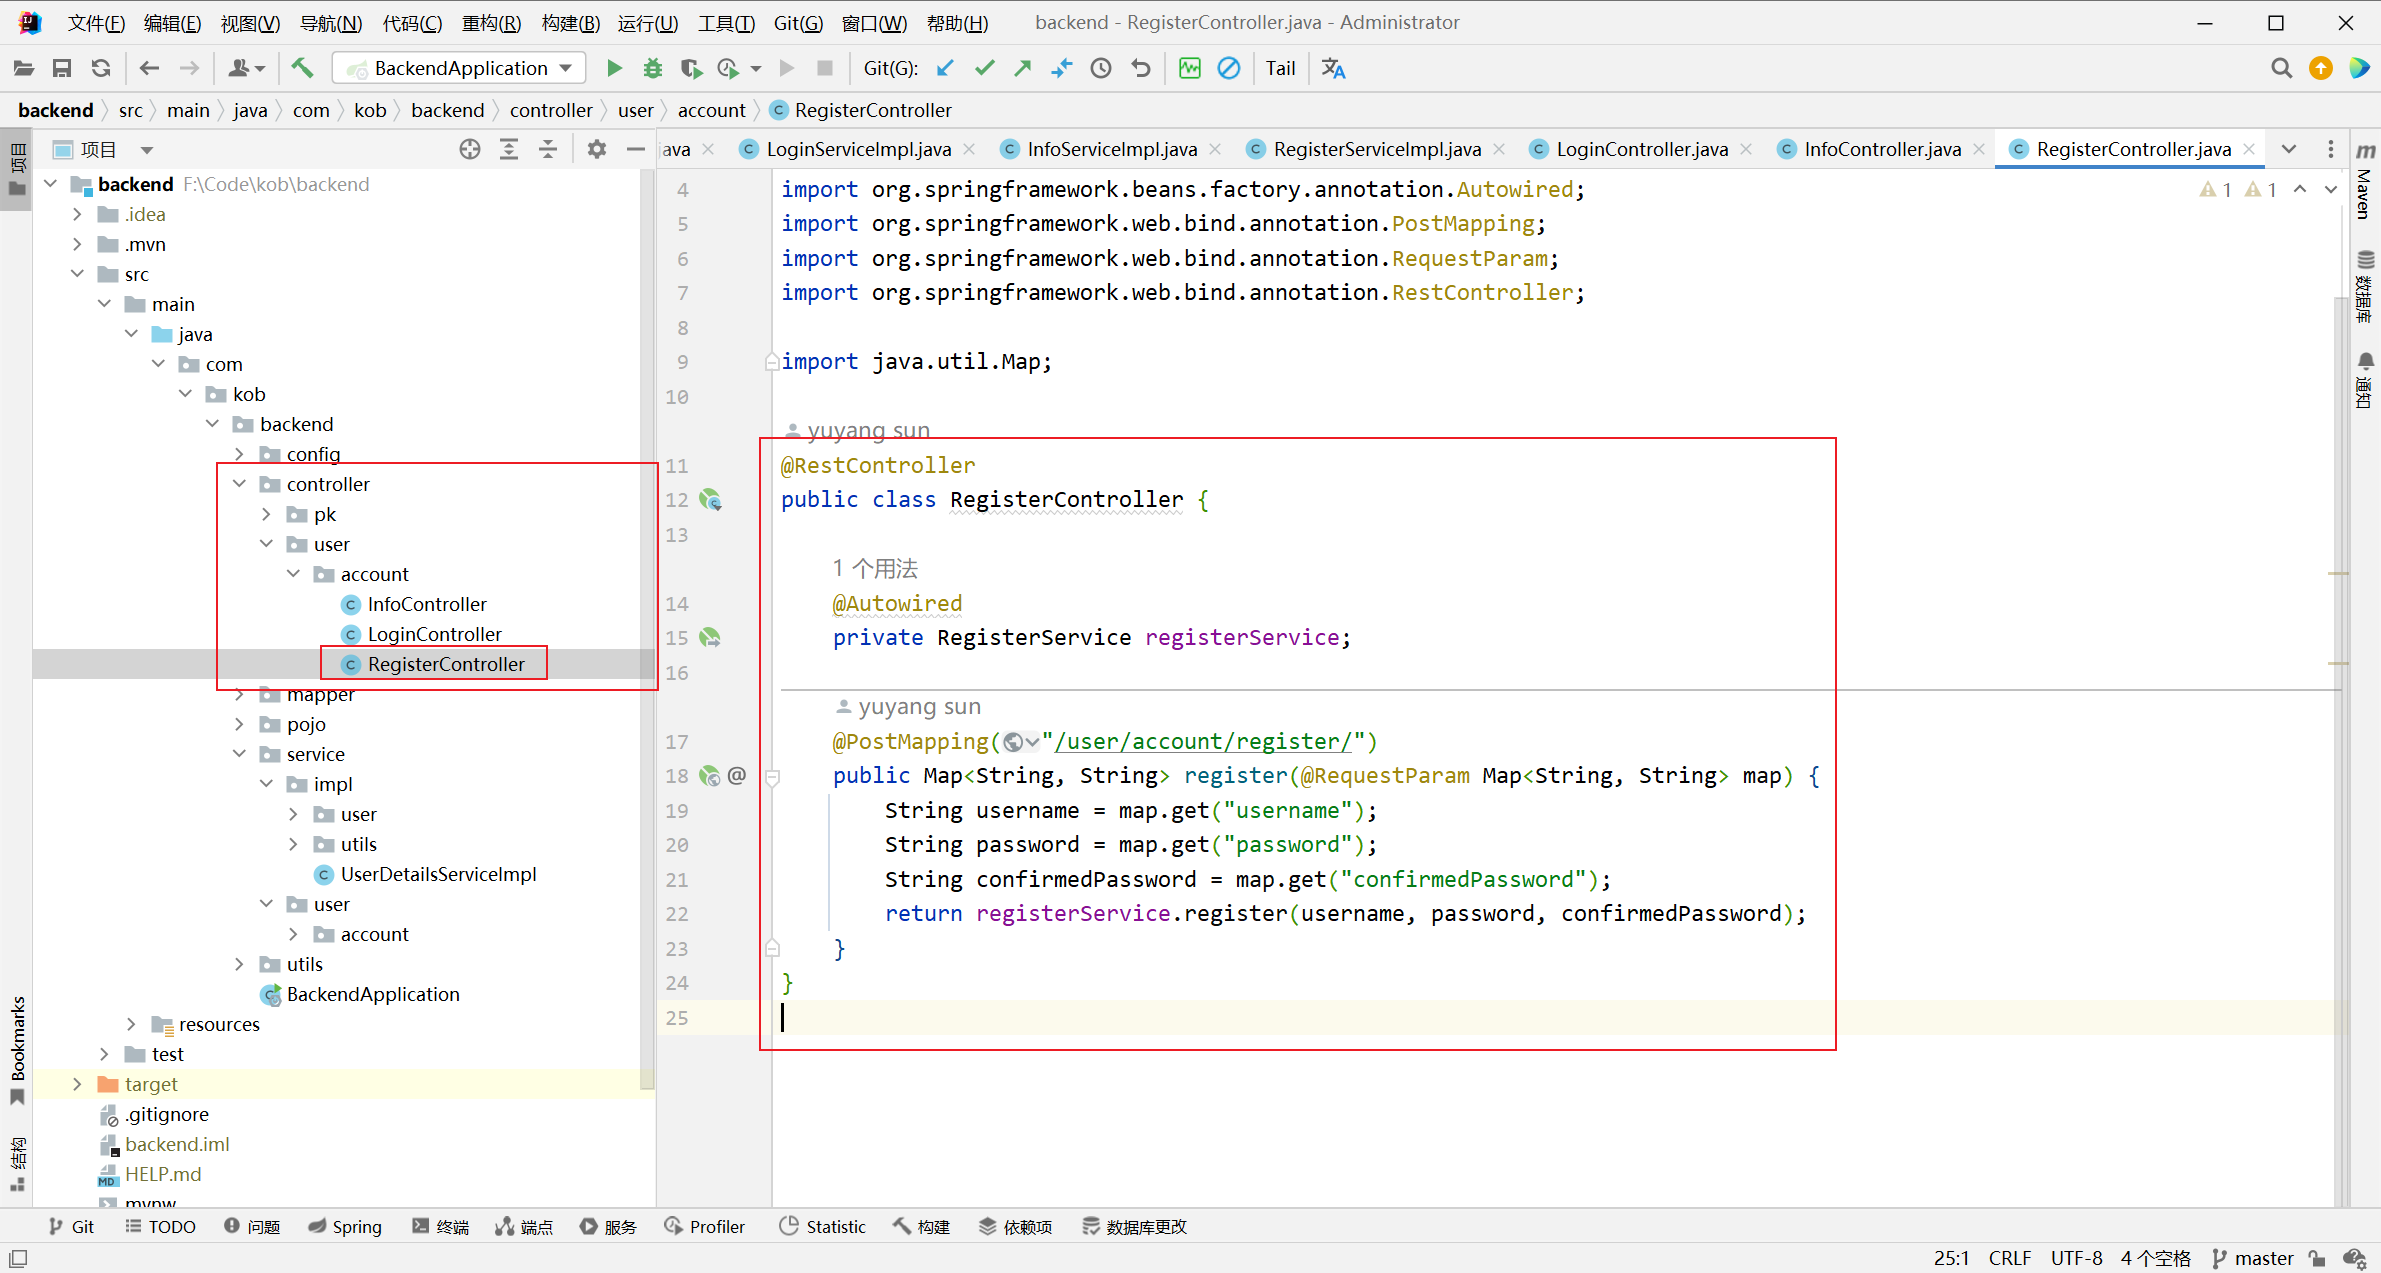Open the Spring tool window button

point(345,1226)
